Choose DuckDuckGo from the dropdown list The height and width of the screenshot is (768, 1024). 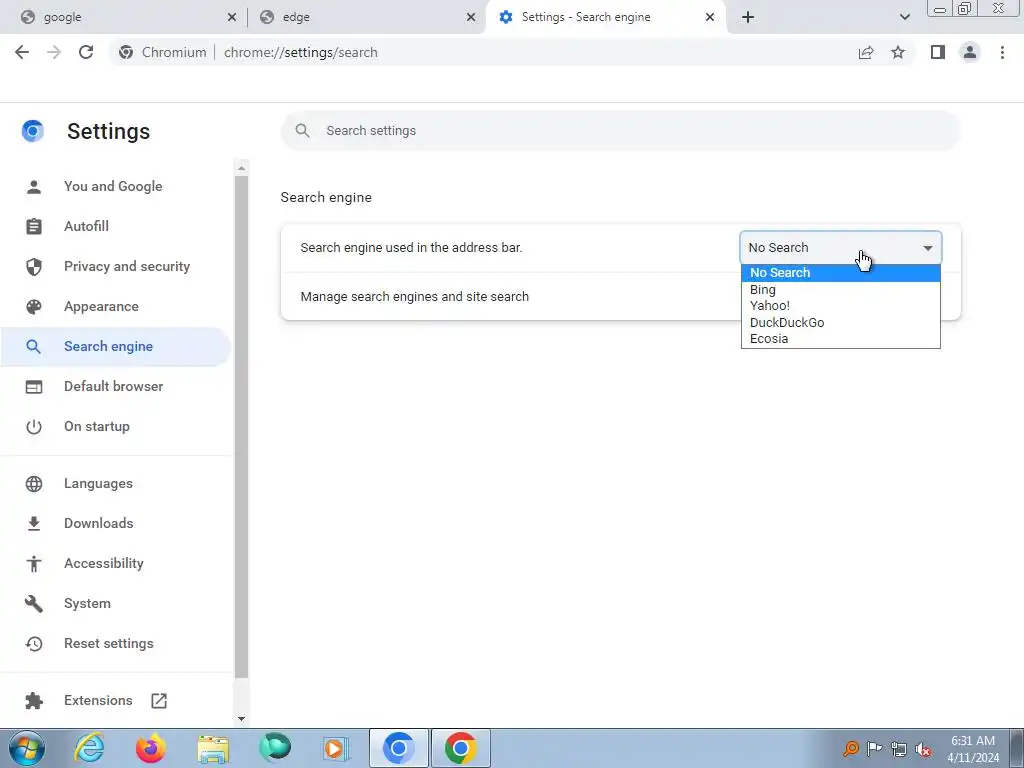(840, 322)
